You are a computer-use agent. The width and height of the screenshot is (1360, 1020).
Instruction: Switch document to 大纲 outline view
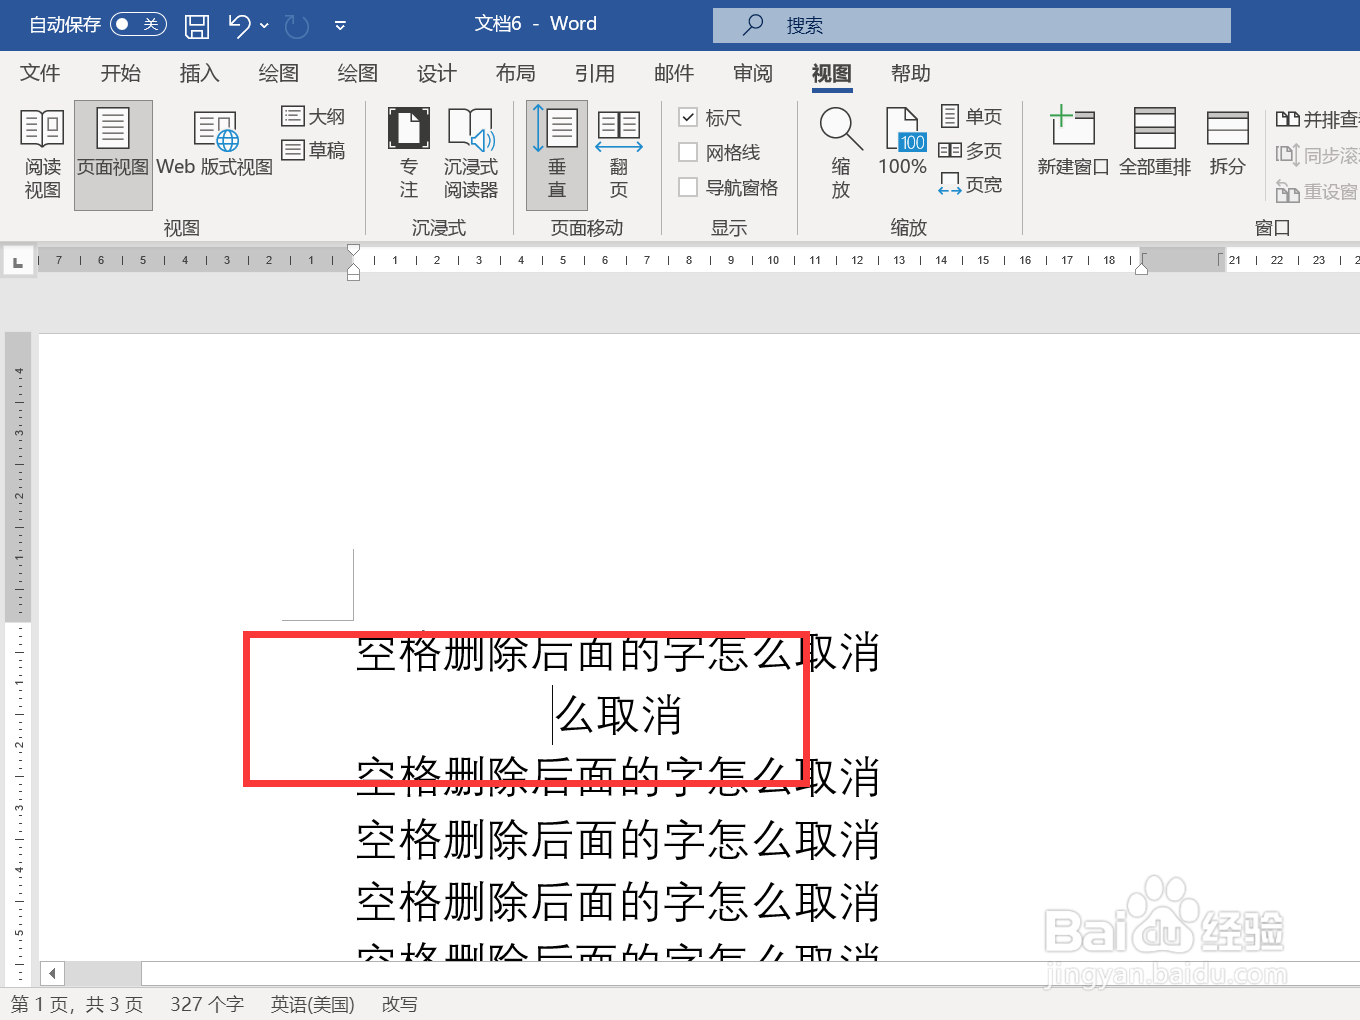[313, 116]
